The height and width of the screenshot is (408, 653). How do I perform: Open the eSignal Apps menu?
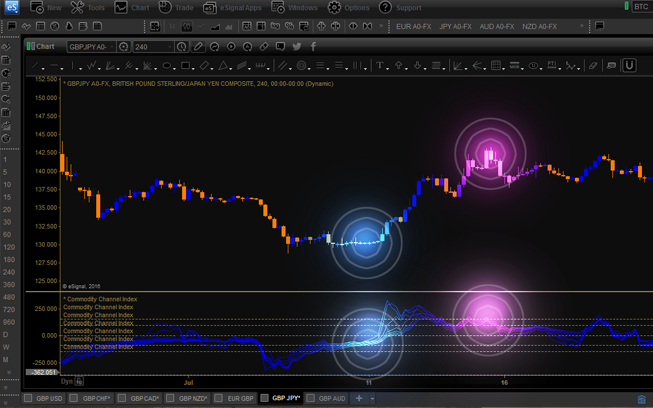[x=232, y=7]
